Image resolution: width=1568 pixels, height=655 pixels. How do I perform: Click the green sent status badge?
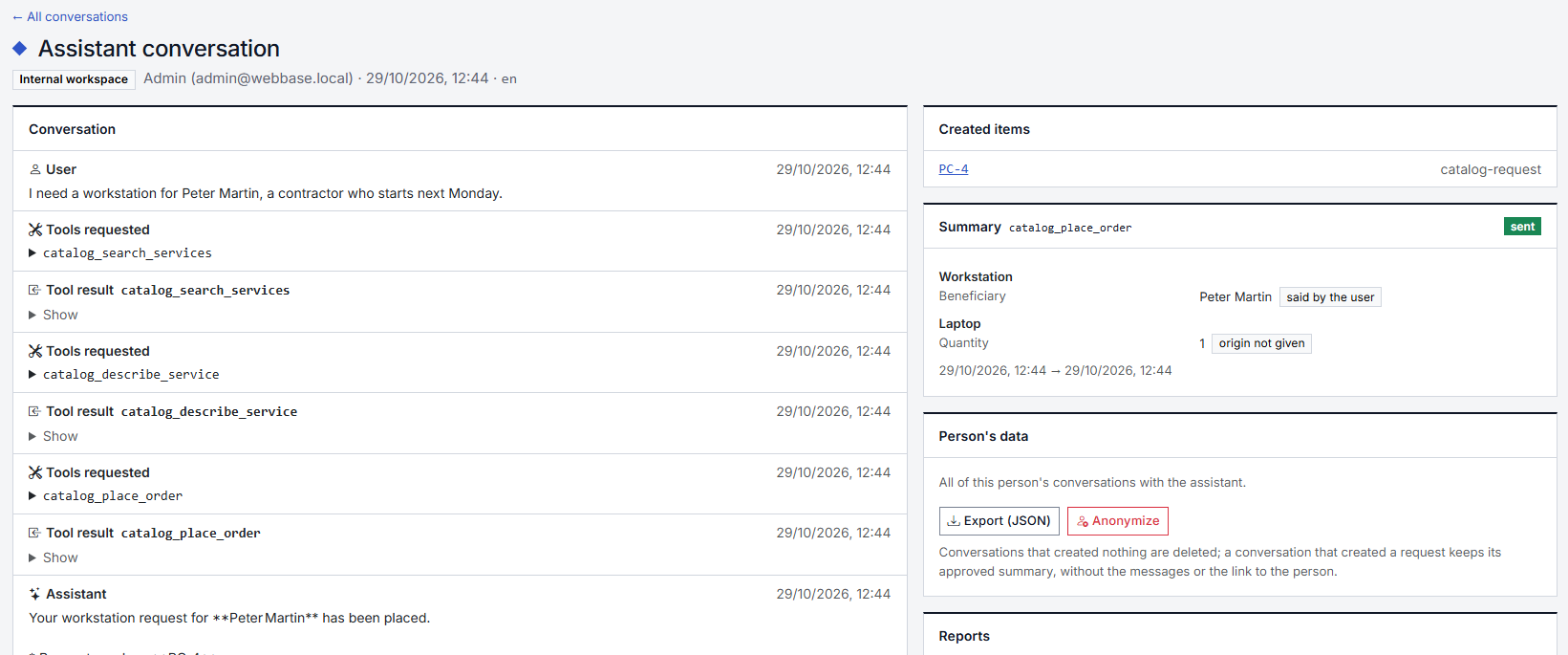click(x=1522, y=227)
